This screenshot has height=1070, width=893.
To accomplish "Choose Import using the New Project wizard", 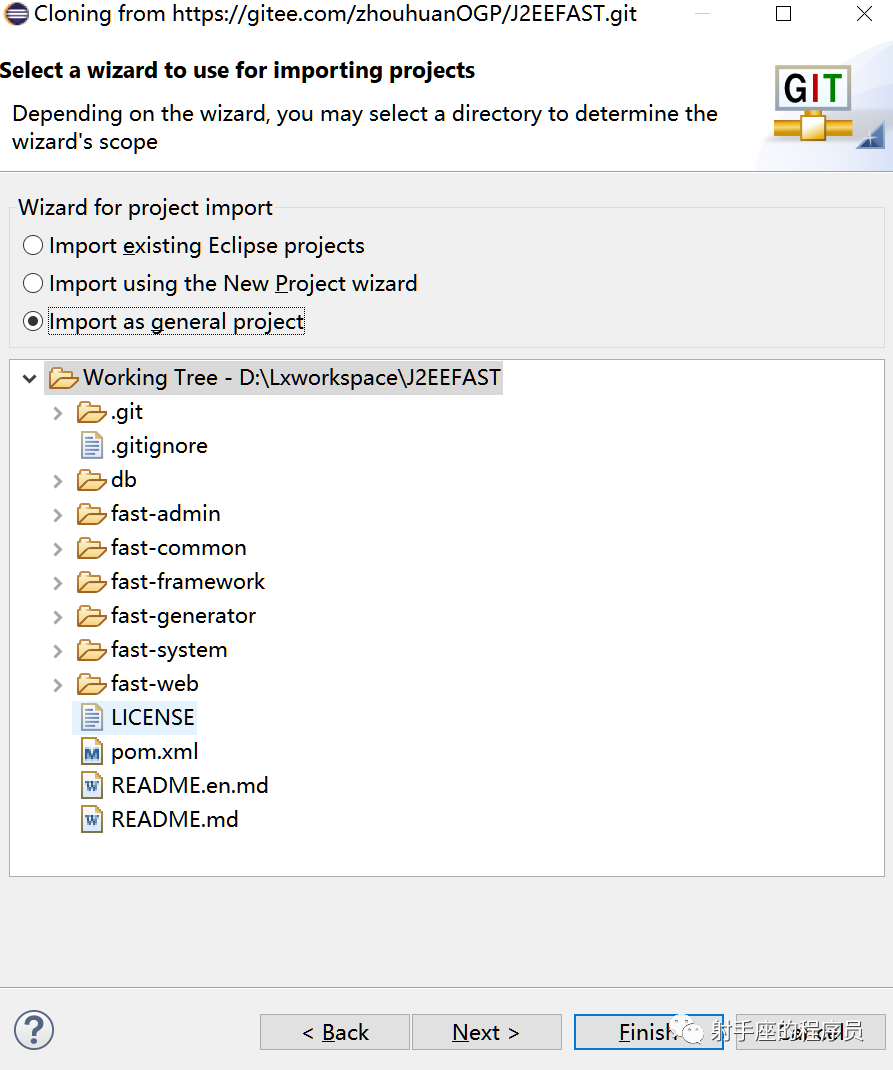I will (x=34, y=284).
